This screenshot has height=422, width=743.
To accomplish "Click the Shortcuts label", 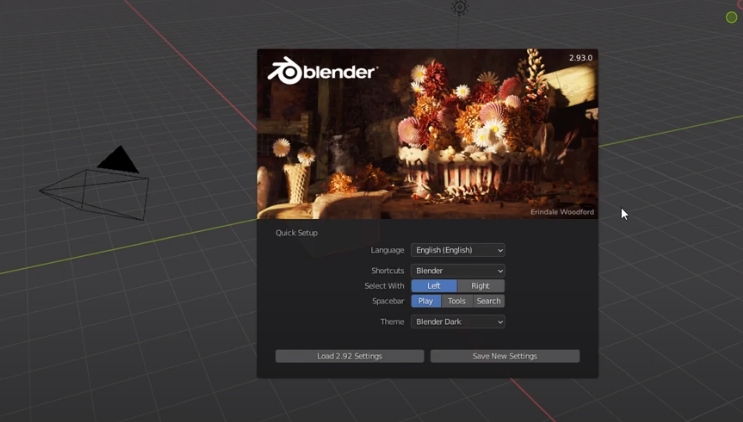I will 388,270.
